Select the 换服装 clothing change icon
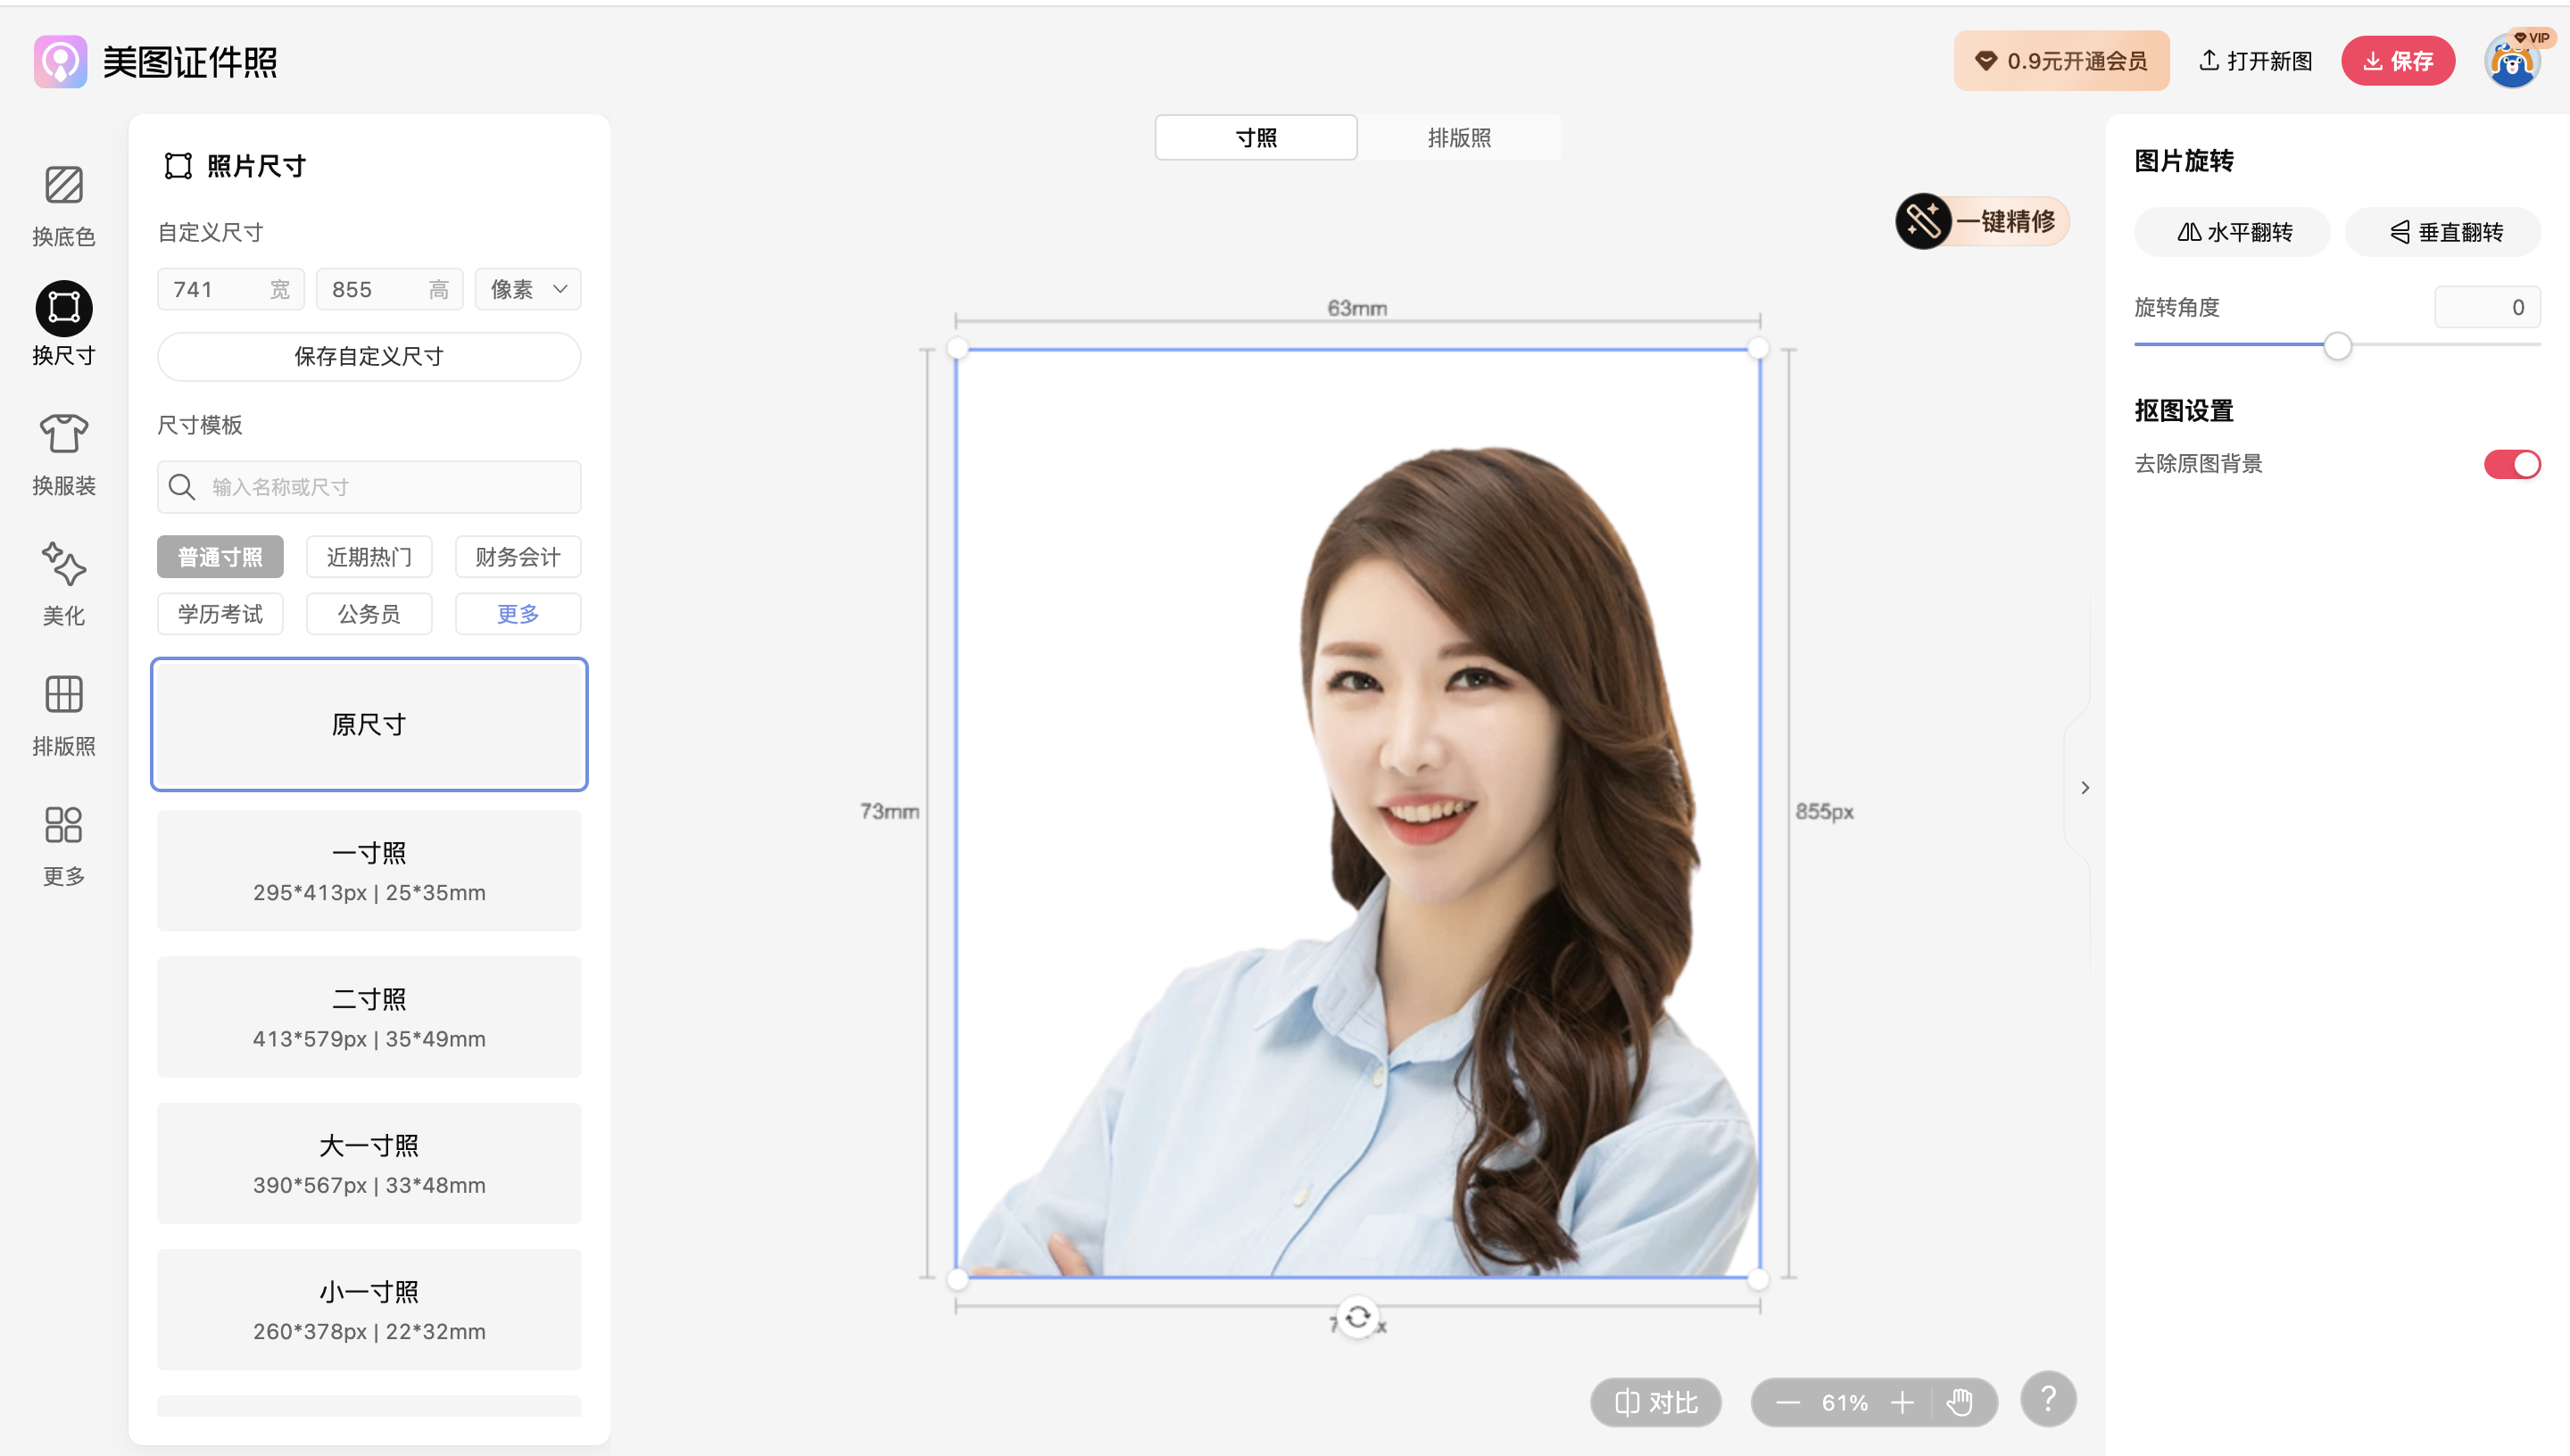The height and width of the screenshot is (1456, 2570). click(x=63, y=434)
